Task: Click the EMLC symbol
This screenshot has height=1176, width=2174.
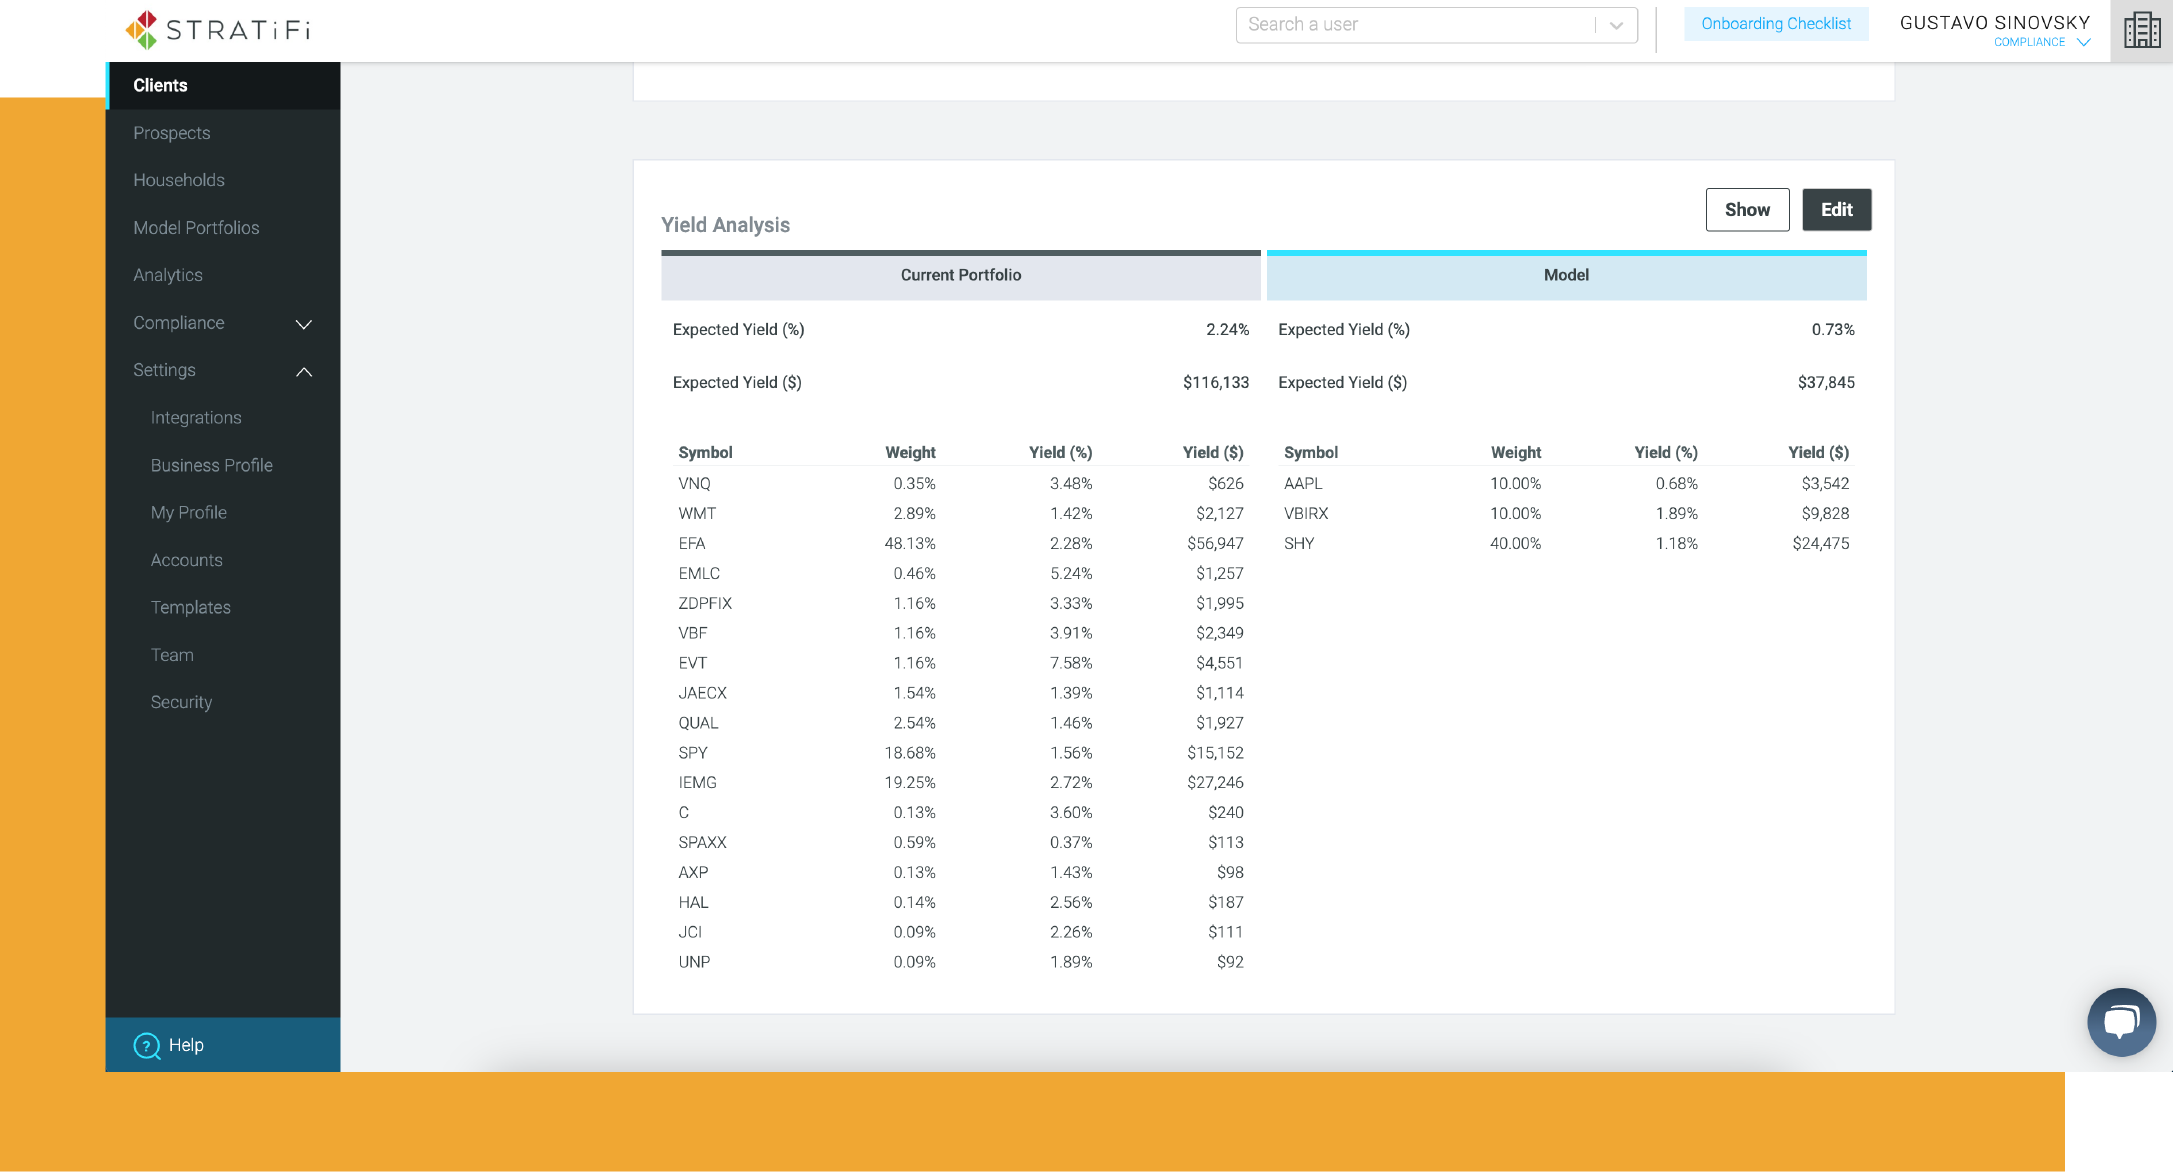Action: coord(699,574)
